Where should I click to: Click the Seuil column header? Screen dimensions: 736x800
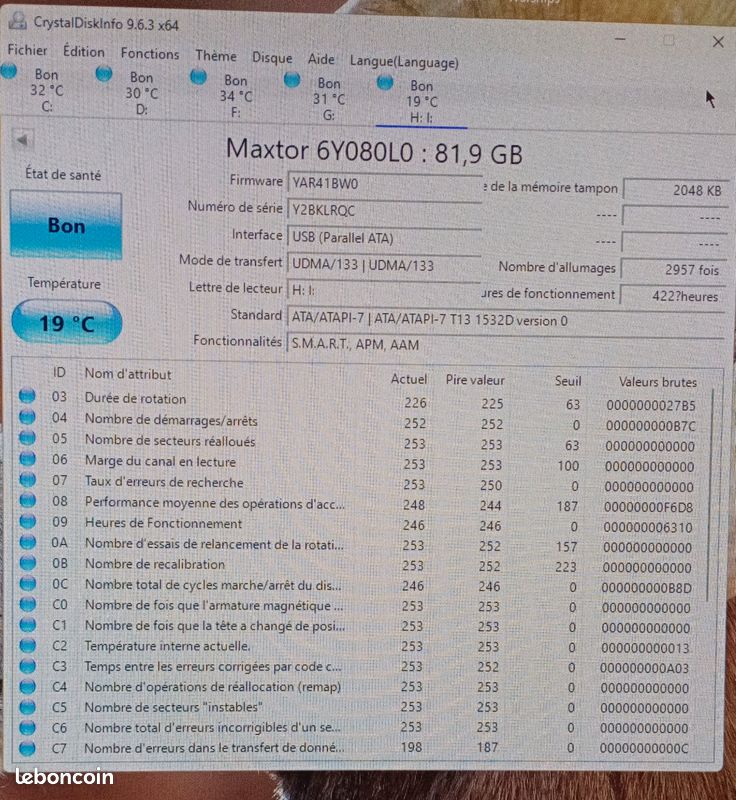coord(568,381)
